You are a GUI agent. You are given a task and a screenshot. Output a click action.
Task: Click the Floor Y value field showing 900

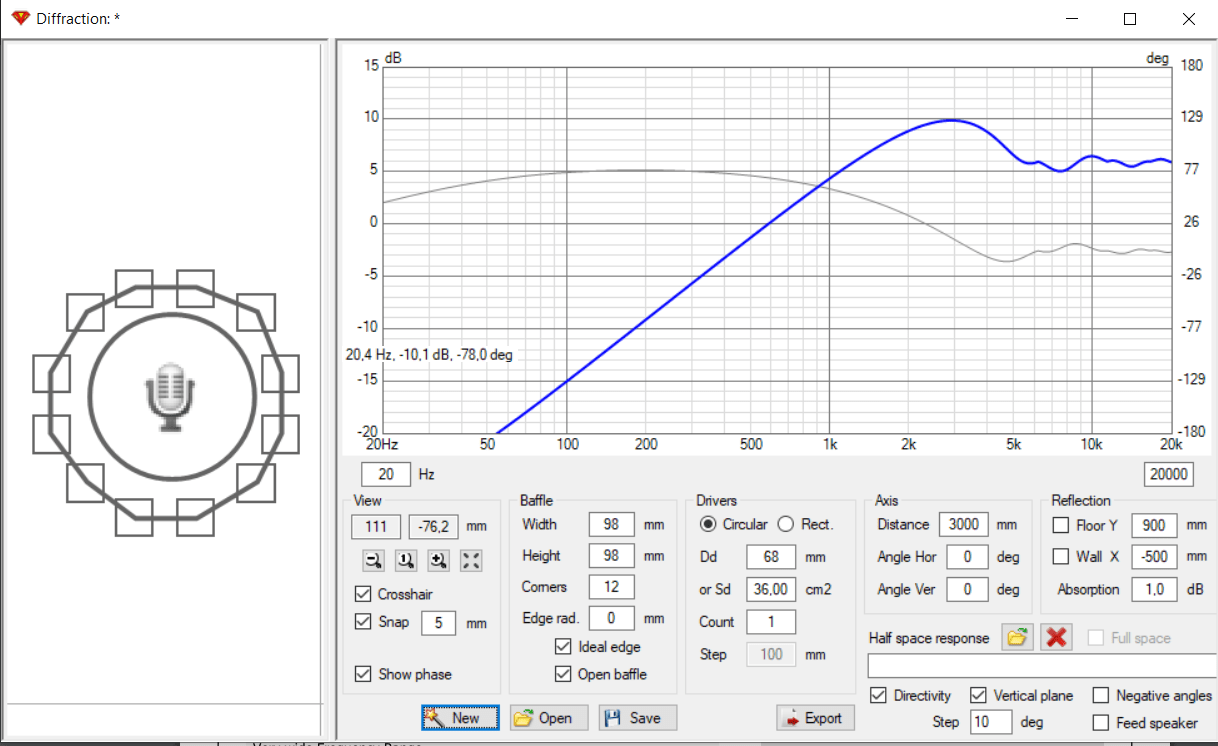pyautogui.click(x=1155, y=525)
